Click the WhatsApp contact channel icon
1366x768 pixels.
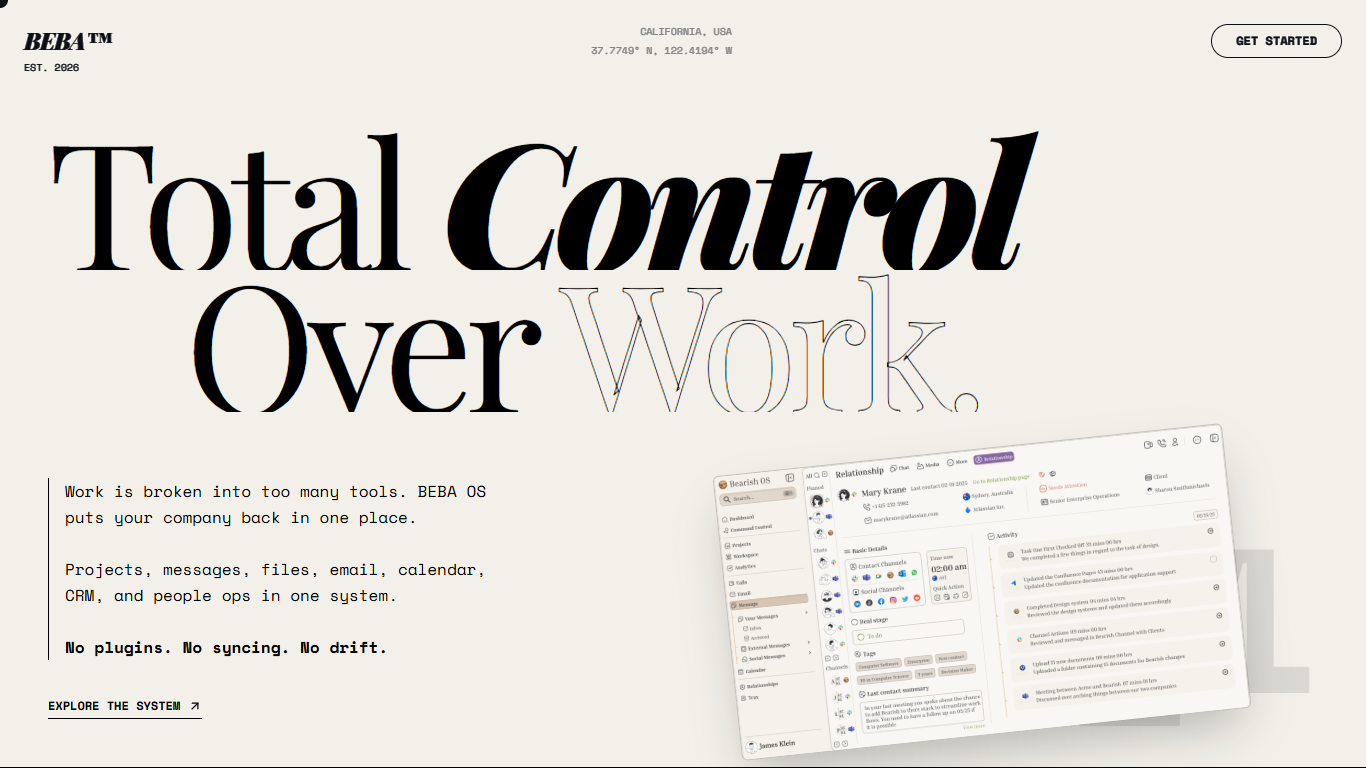tap(914, 572)
